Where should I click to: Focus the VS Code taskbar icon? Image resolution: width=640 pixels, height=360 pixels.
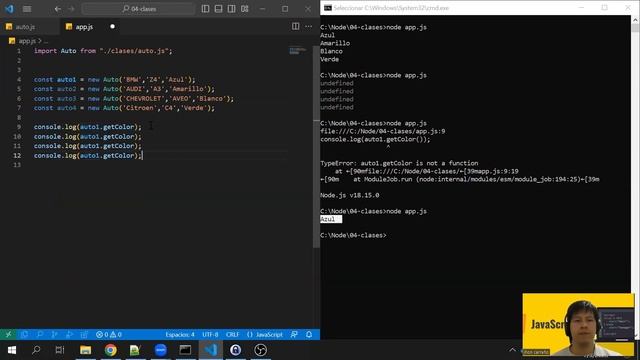(211, 350)
